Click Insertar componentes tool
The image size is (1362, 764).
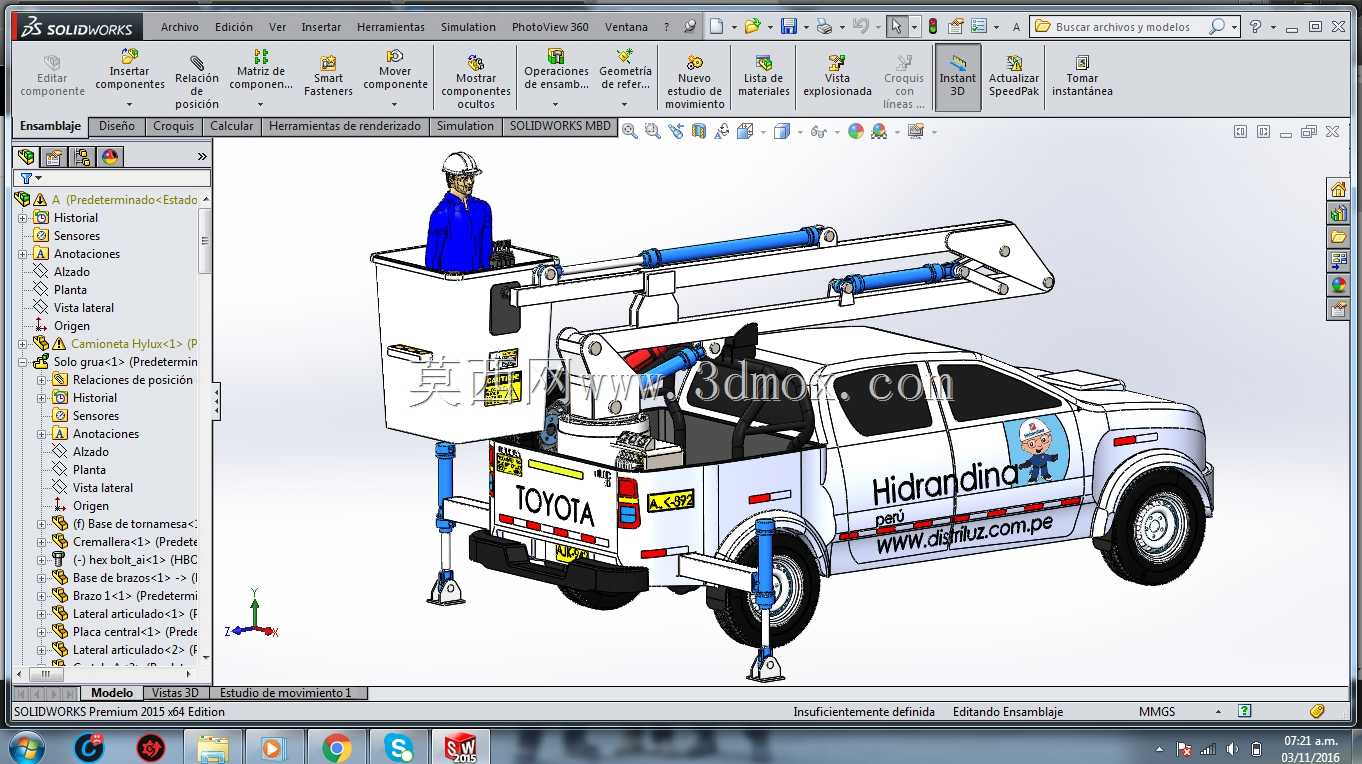130,70
